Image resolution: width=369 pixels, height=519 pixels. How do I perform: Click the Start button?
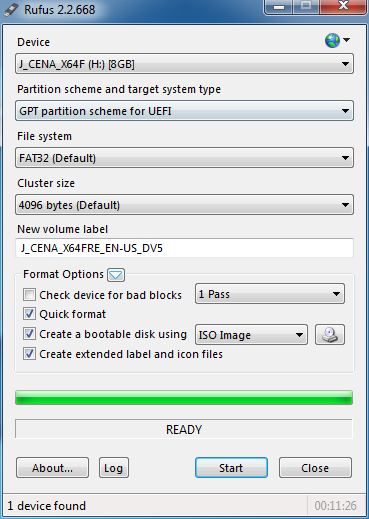(x=231, y=468)
